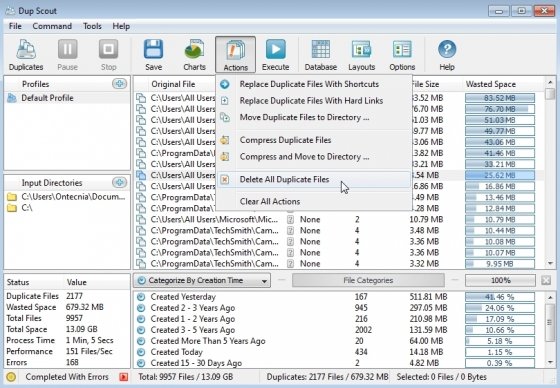Select Delete All Duplicate Files

click(x=314, y=179)
